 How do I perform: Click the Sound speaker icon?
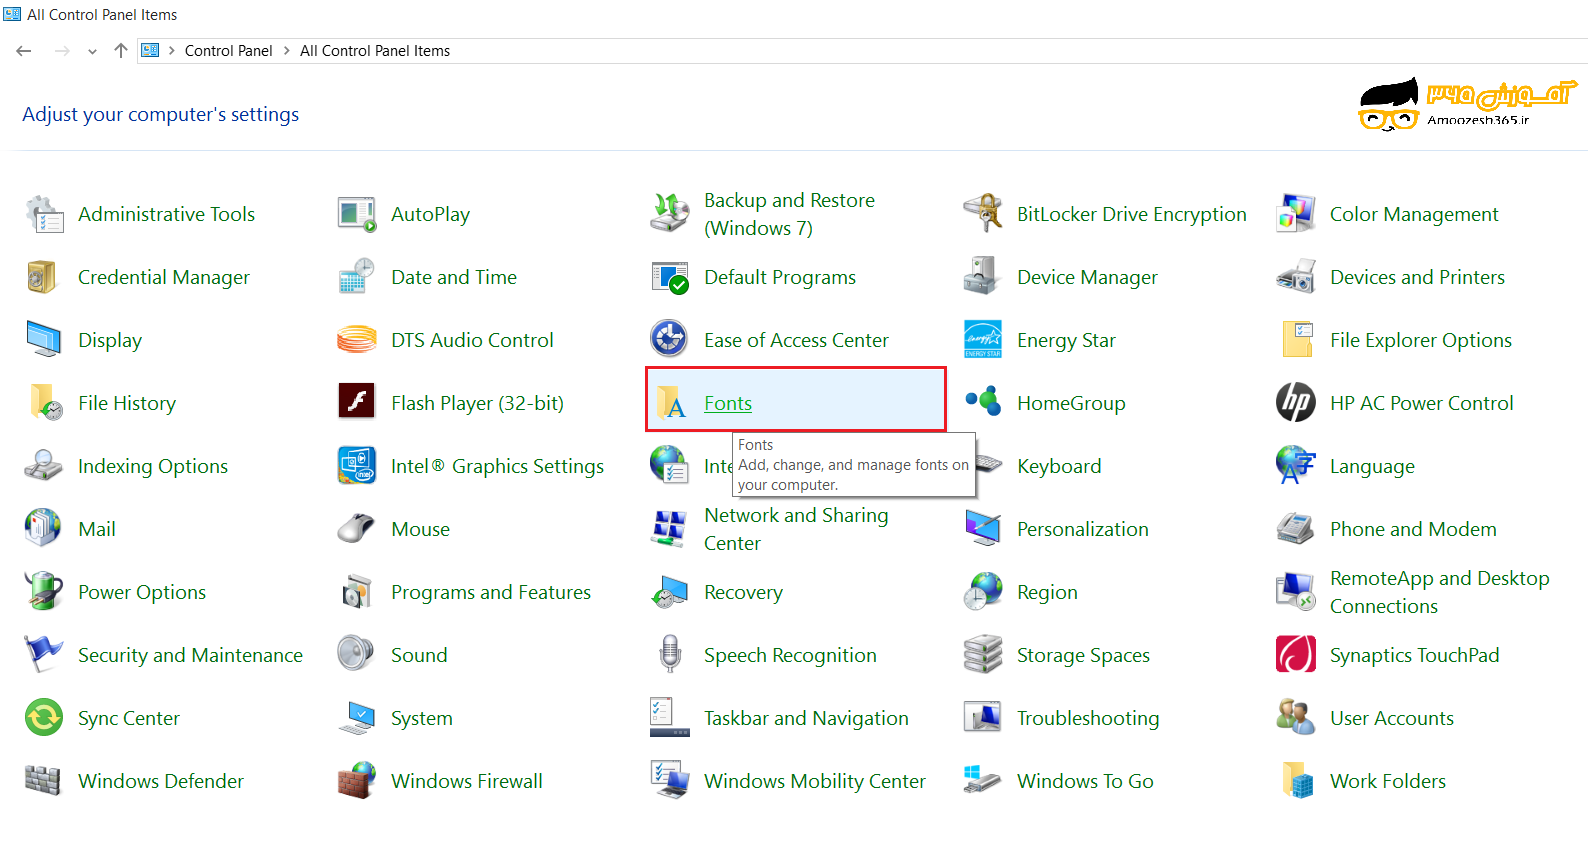pos(357,655)
